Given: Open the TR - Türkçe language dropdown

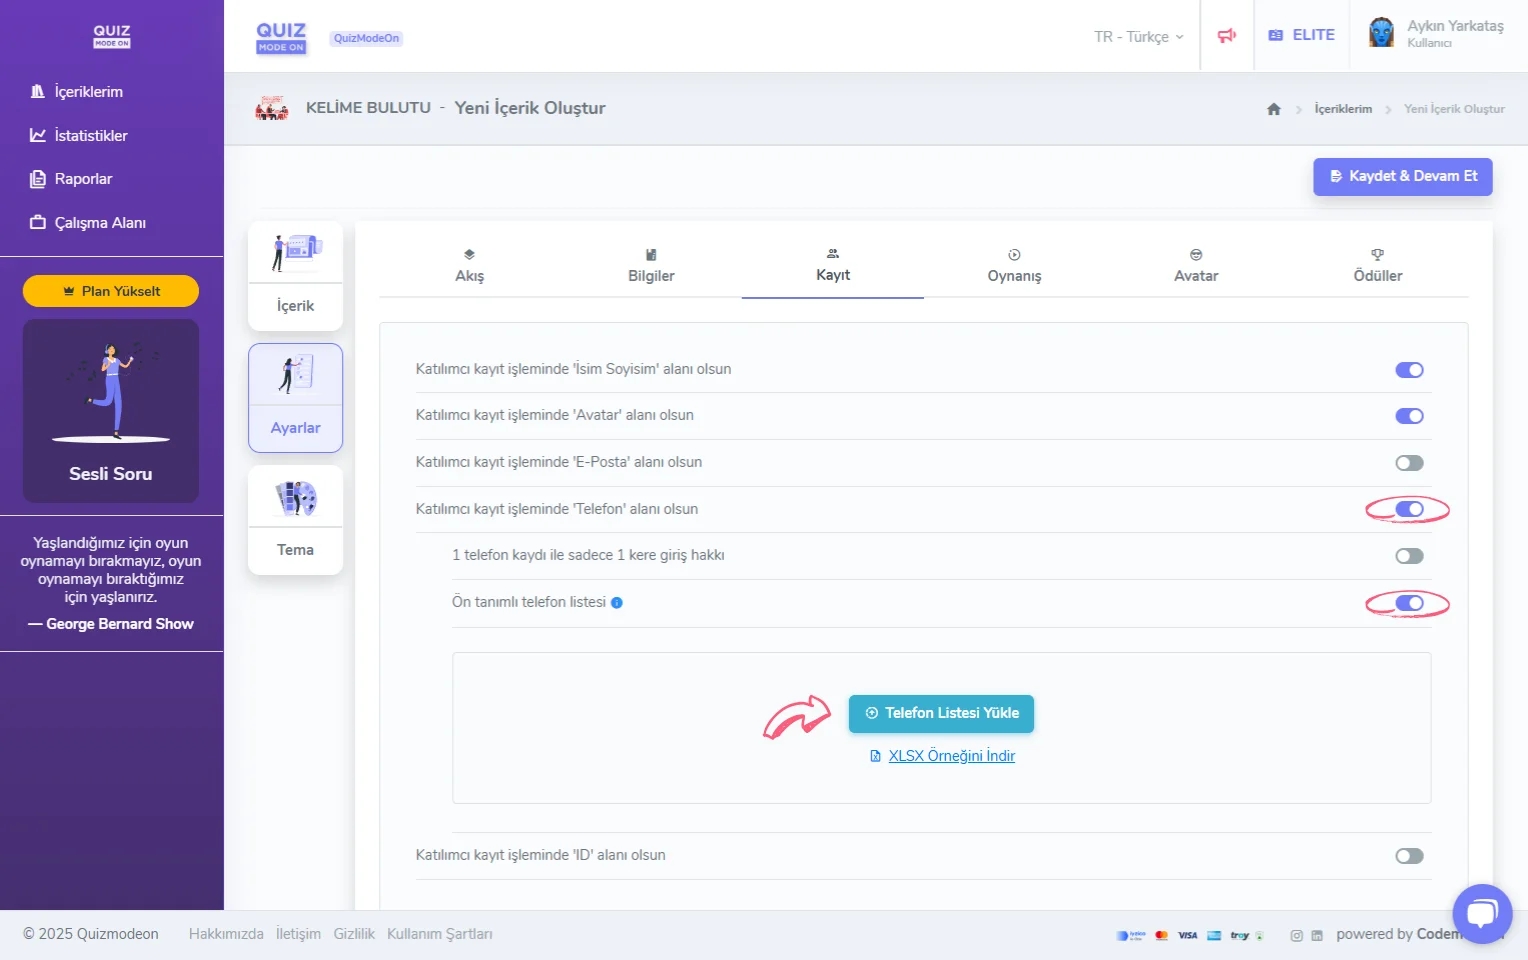Looking at the screenshot, I should pyautogui.click(x=1137, y=36).
